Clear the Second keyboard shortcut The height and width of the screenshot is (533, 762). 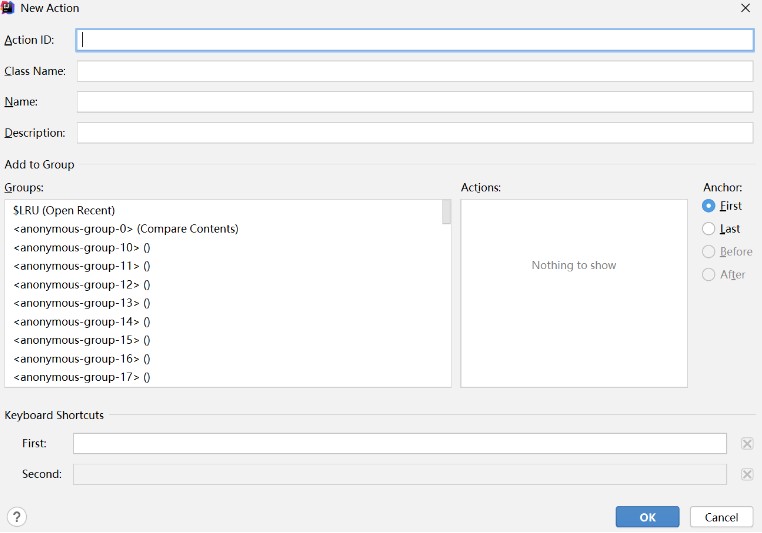746,474
